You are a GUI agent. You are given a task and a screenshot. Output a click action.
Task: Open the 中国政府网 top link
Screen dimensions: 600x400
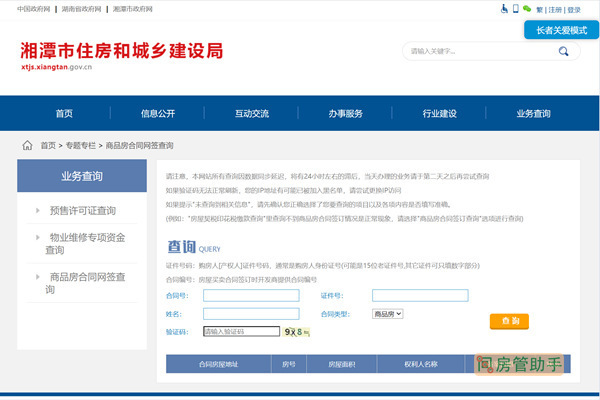(34, 9)
